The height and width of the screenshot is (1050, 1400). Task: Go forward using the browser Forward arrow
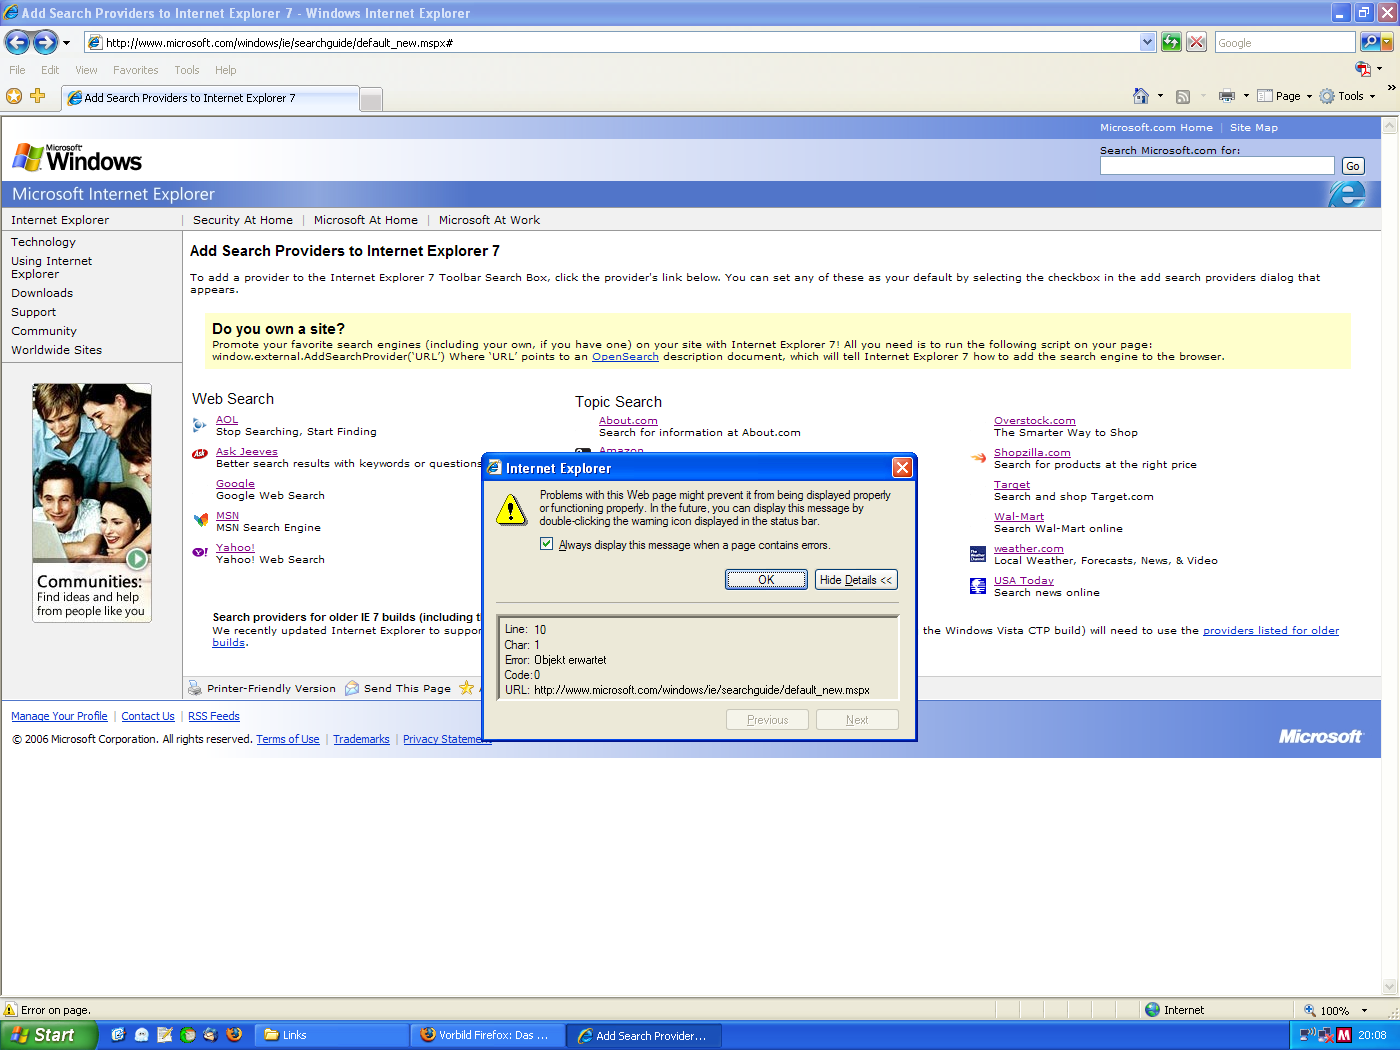45,42
